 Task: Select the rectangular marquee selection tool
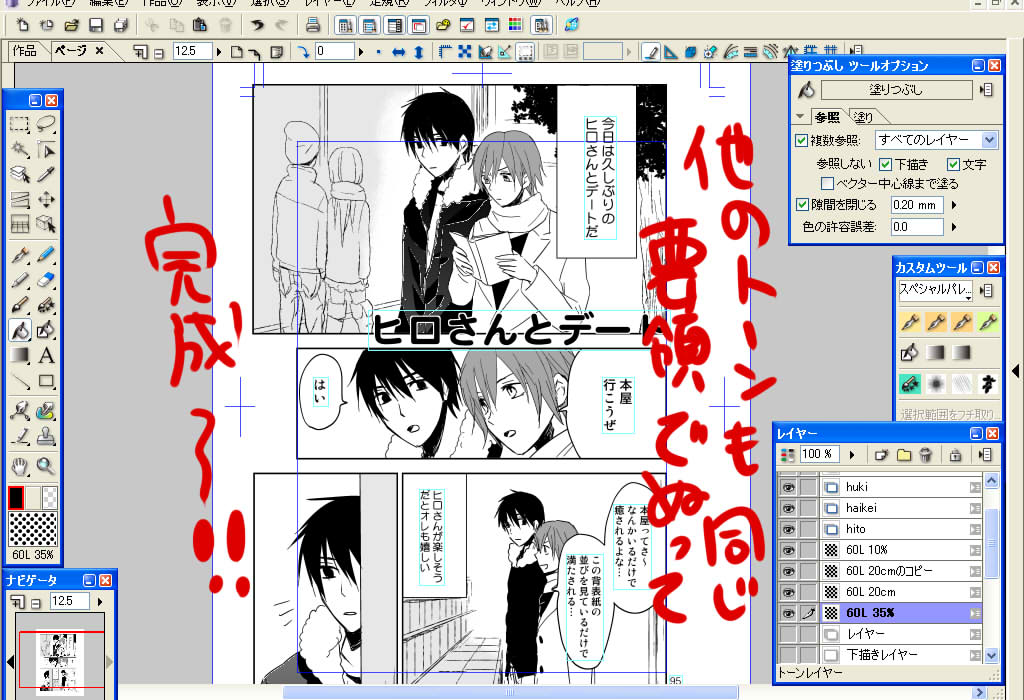(20, 124)
